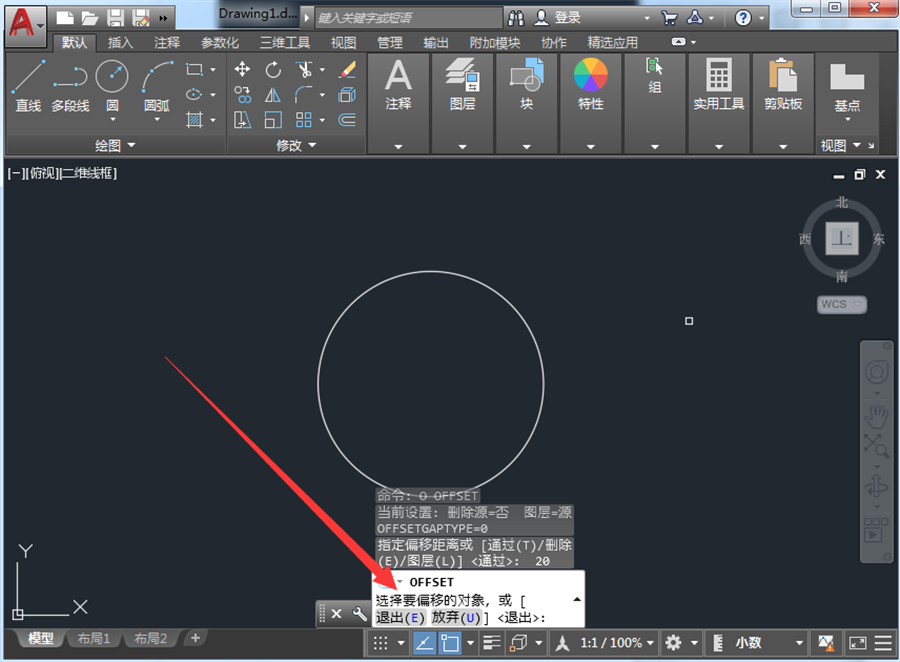Image resolution: width=900 pixels, height=662 pixels.
Task: Activate the Copy tool
Action: pos(242,95)
